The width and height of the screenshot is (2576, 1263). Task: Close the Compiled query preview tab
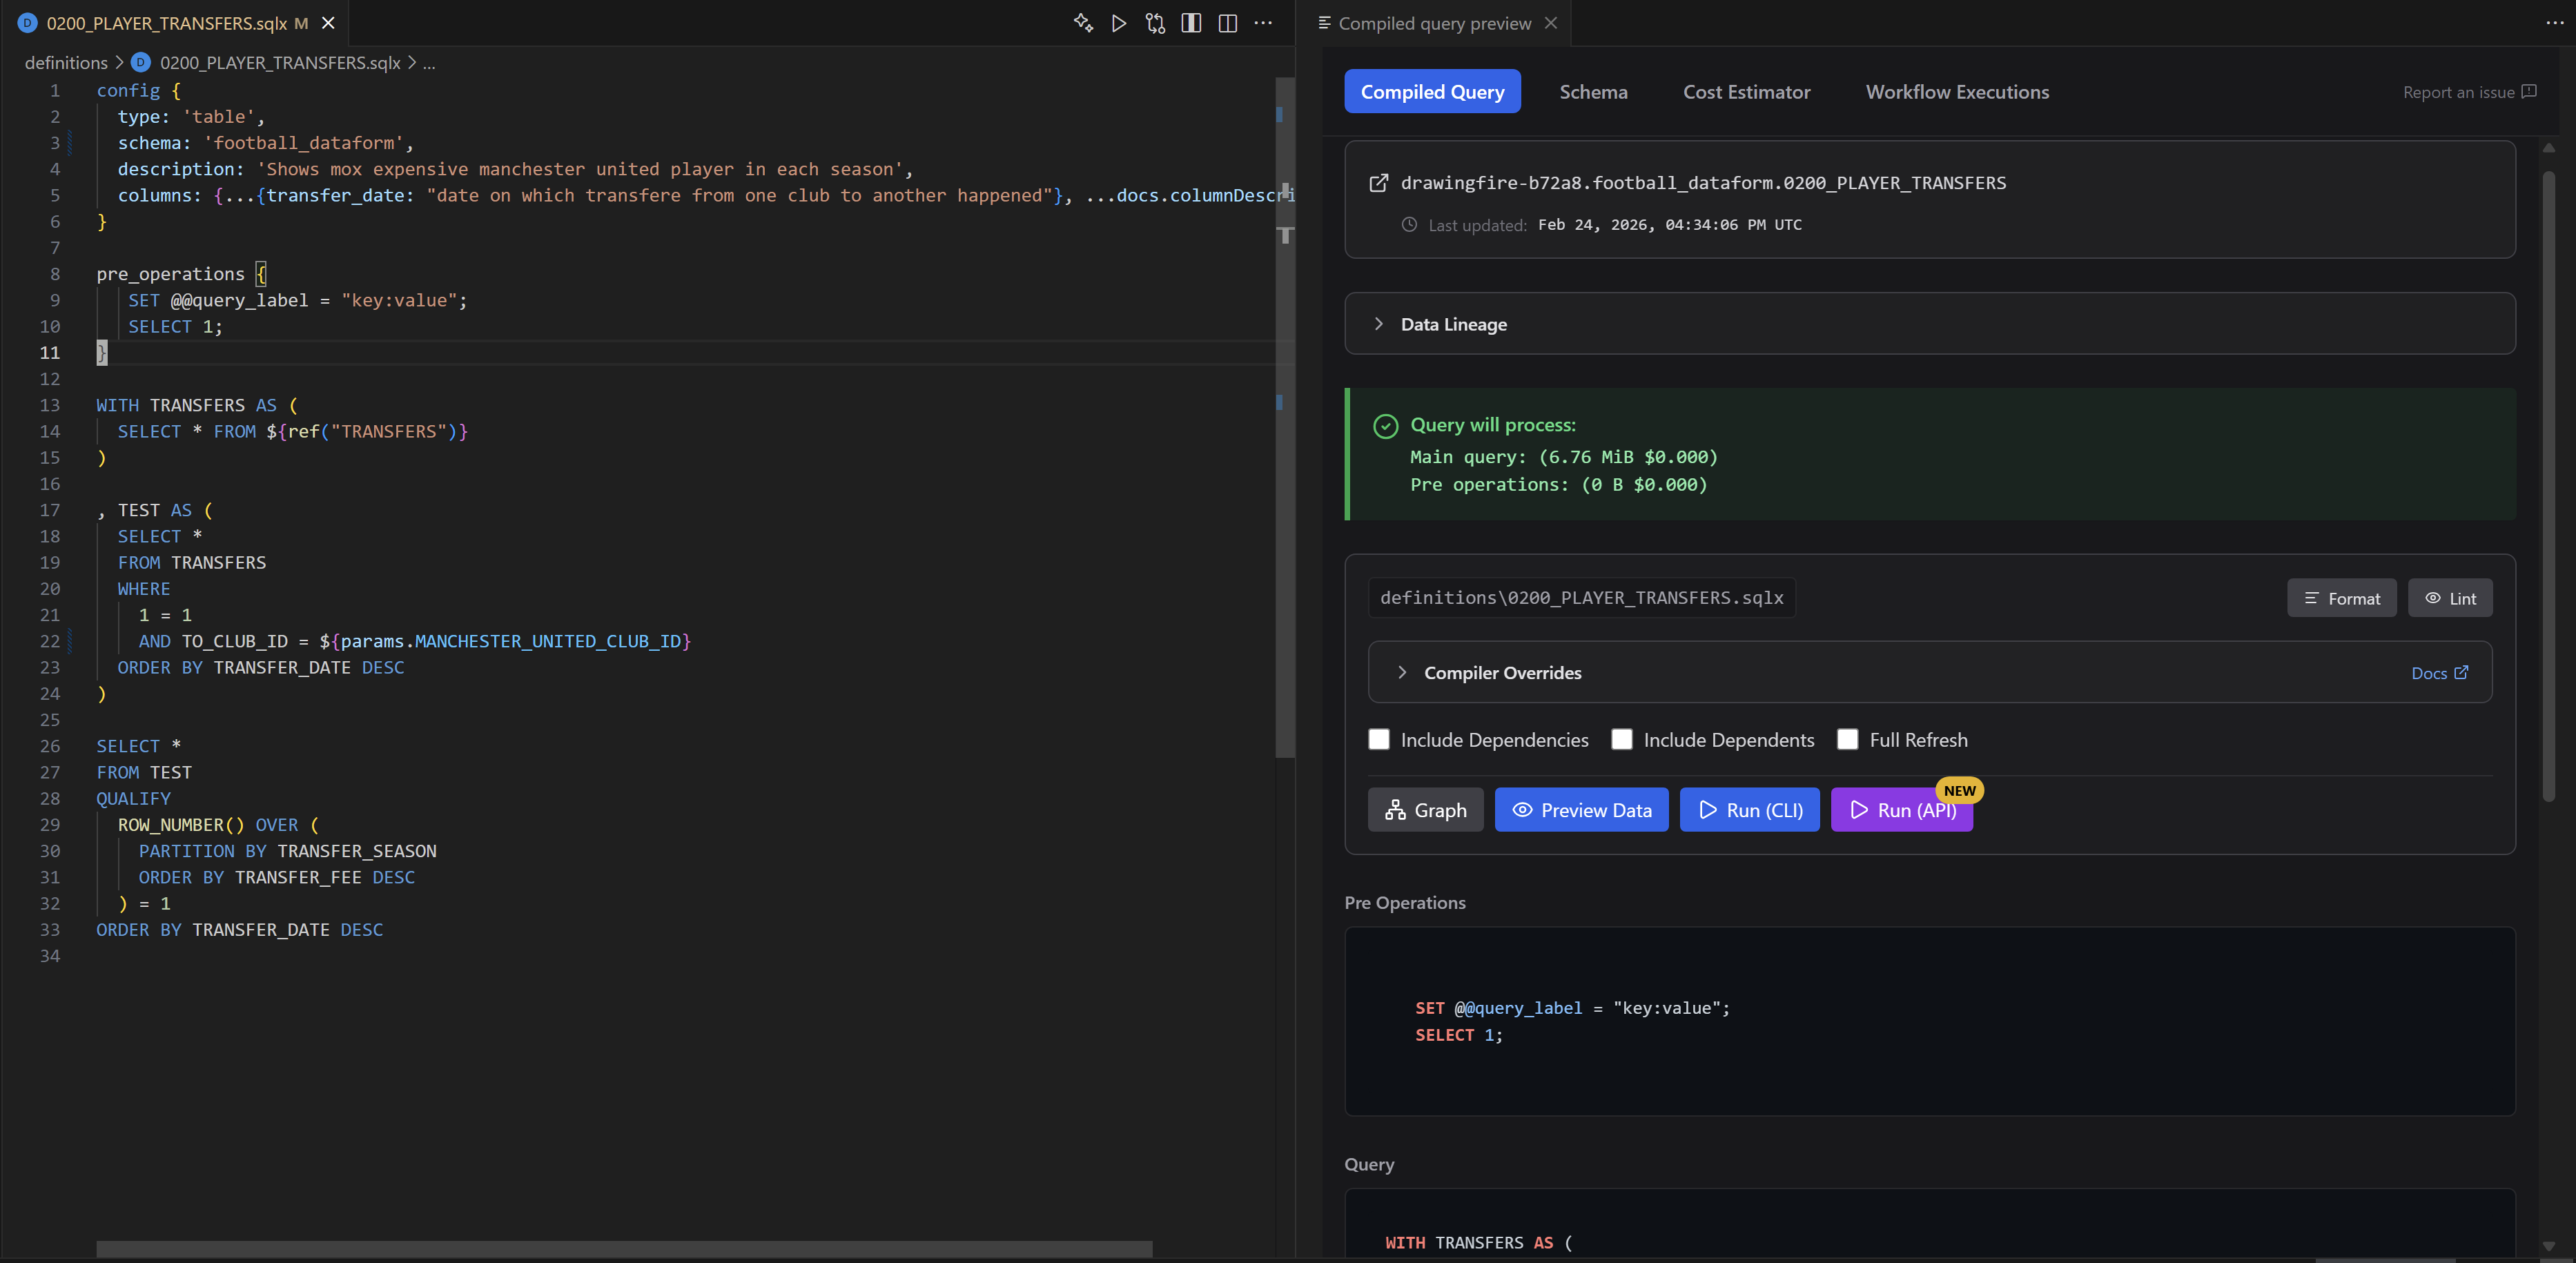[x=1551, y=23]
